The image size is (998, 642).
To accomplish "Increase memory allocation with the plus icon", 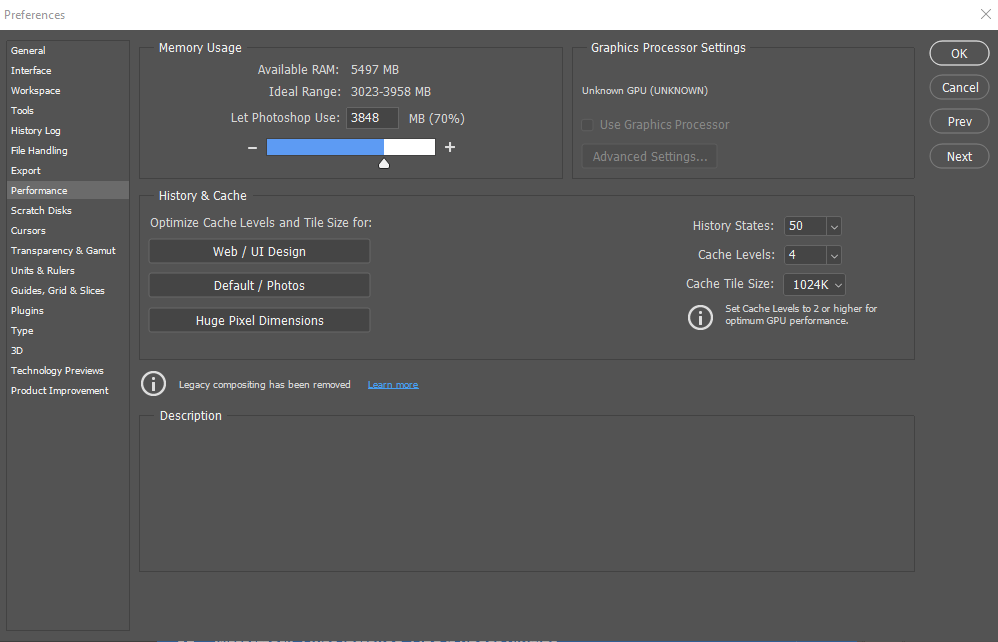I will pyautogui.click(x=449, y=146).
